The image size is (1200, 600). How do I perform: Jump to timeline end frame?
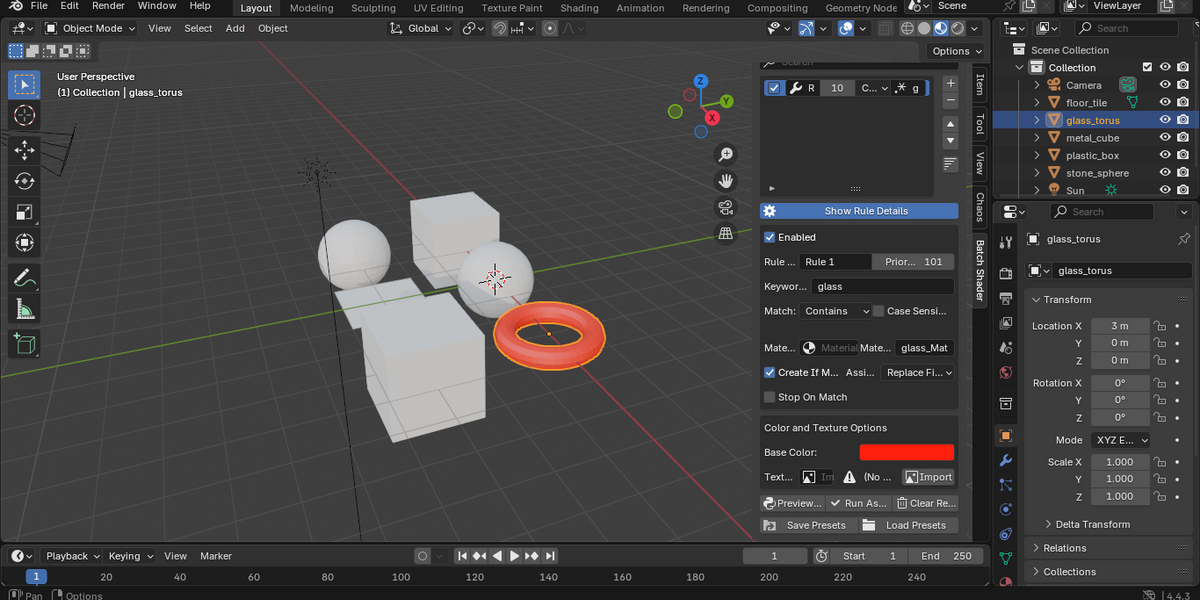click(x=550, y=556)
